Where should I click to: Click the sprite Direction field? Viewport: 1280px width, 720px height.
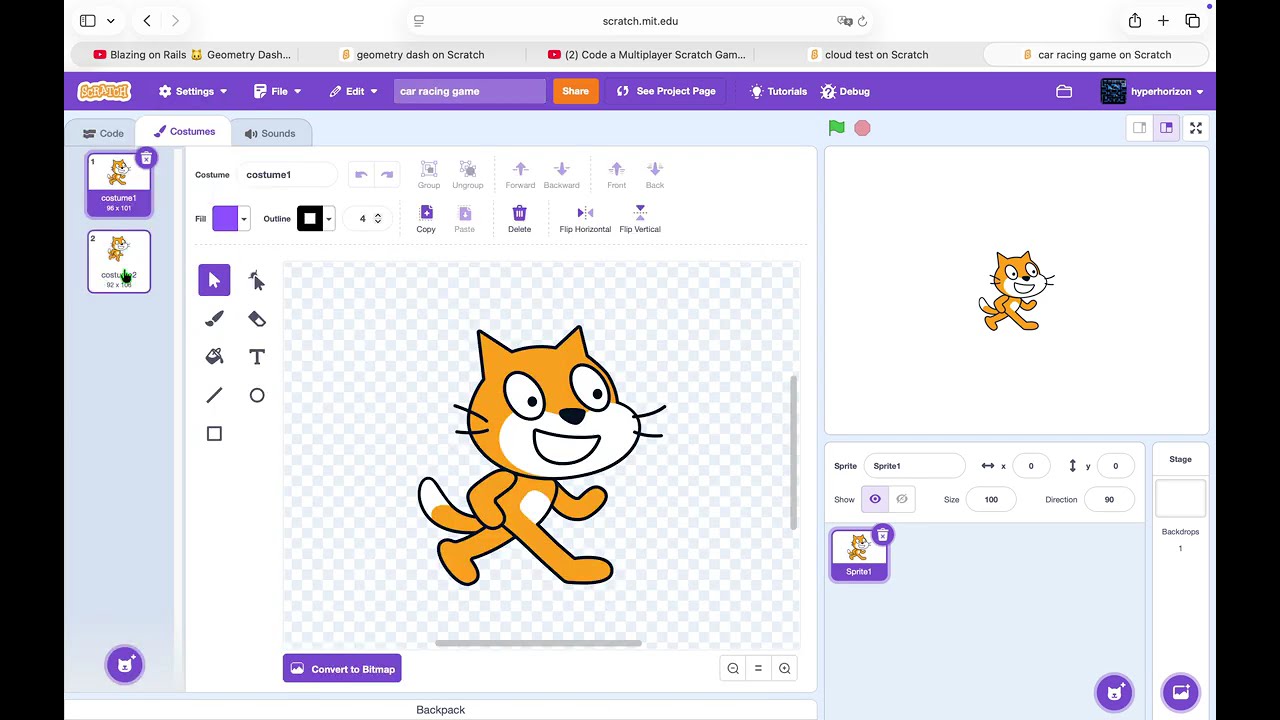(x=1109, y=500)
